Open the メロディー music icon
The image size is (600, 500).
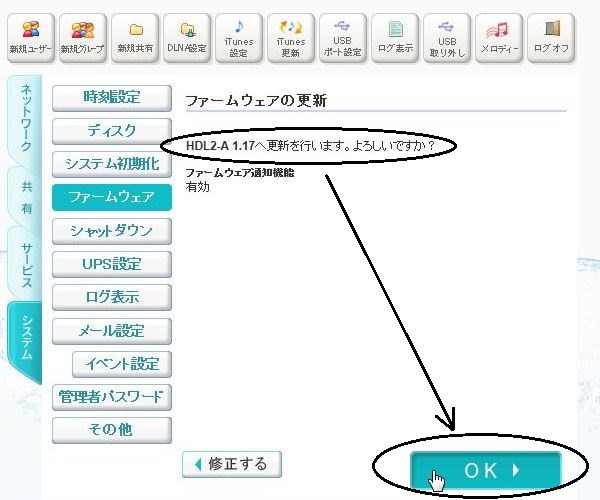pos(499,37)
